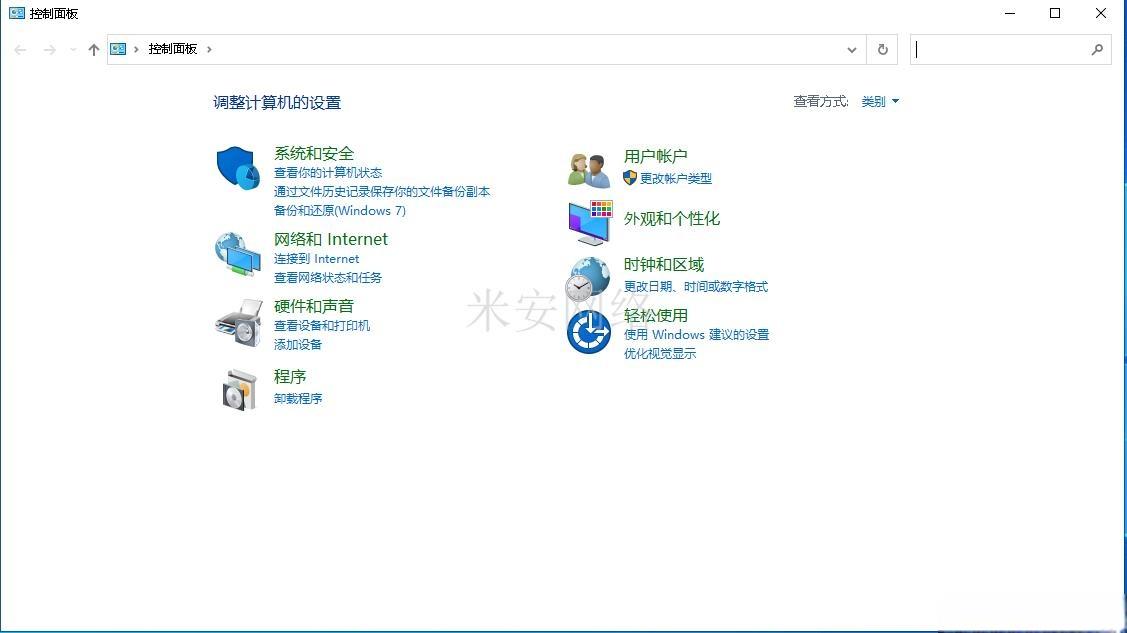
Task: Open 查看设备和打印机 link
Action: 322,325
